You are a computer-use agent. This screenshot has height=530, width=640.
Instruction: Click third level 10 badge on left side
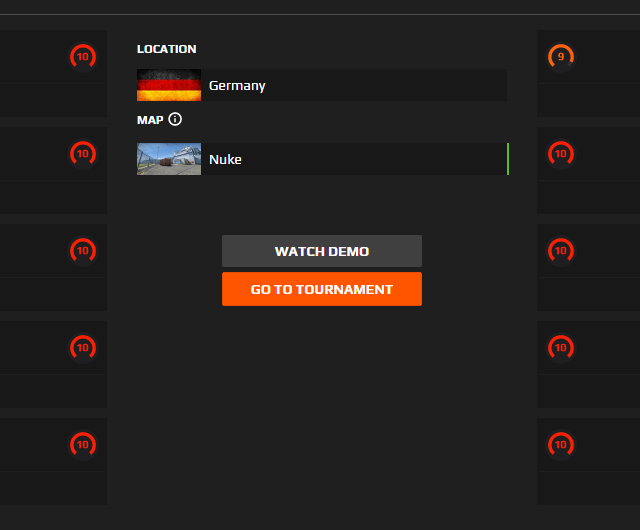tap(83, 250)
